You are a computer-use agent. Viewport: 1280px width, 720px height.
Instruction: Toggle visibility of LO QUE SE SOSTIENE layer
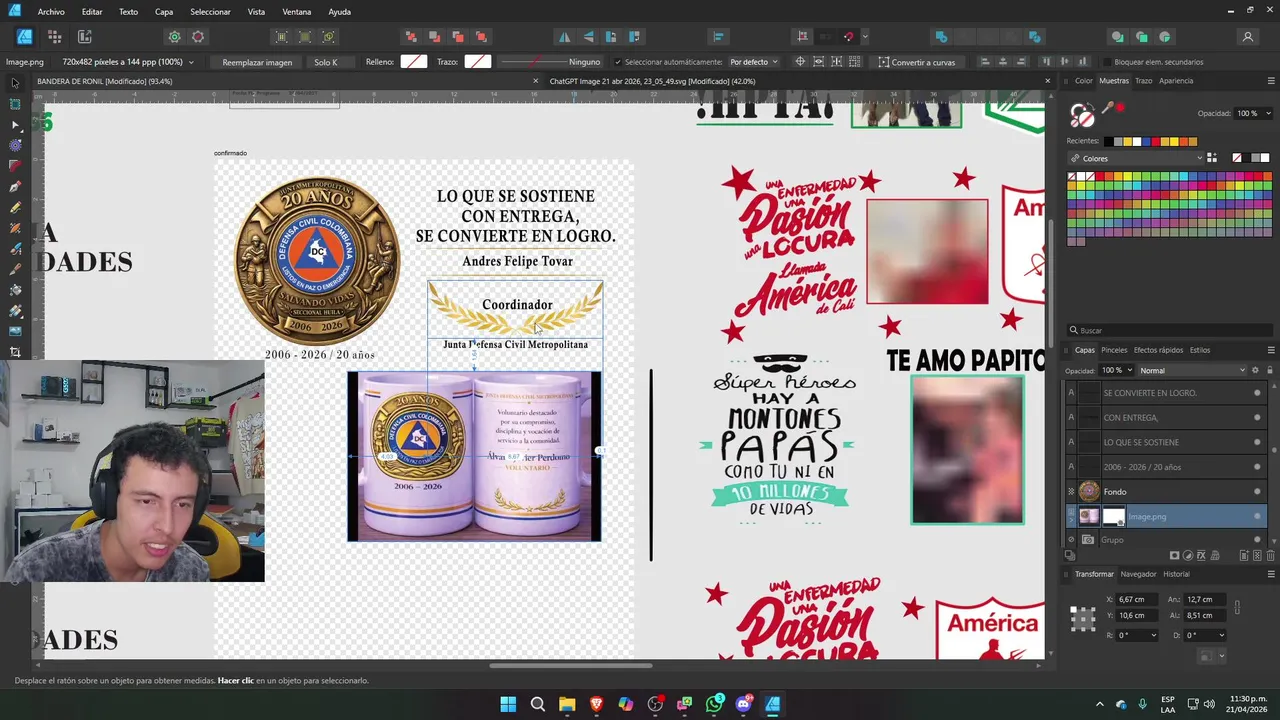click(1257, 442)
